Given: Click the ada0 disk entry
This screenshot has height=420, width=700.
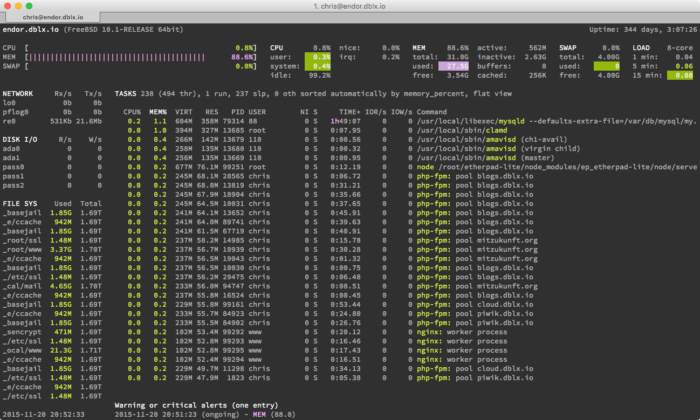Looking at the screenshot, I should (x=11, y=147).
